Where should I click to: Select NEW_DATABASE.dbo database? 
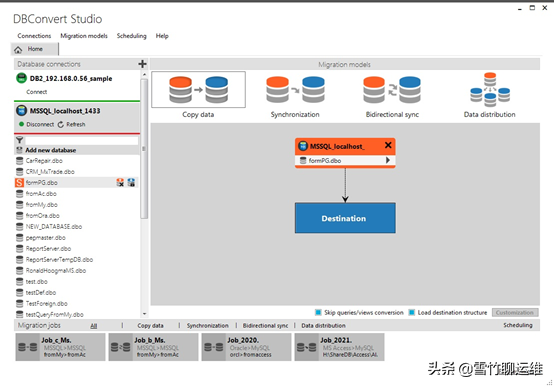pos(54,227)
